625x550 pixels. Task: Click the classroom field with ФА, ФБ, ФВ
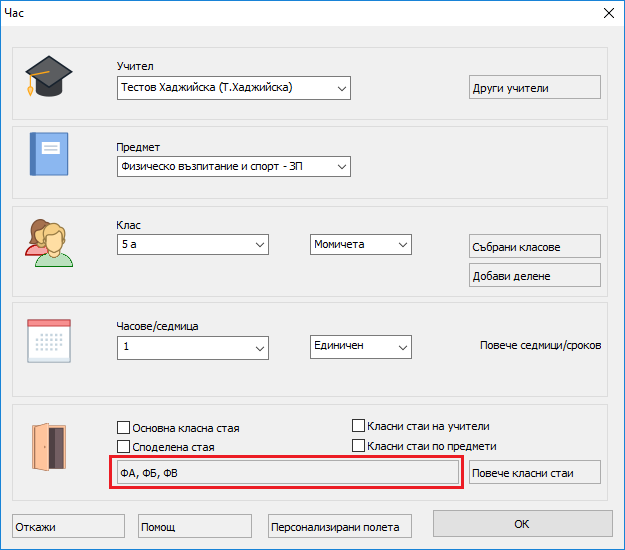tap(285, 472)
